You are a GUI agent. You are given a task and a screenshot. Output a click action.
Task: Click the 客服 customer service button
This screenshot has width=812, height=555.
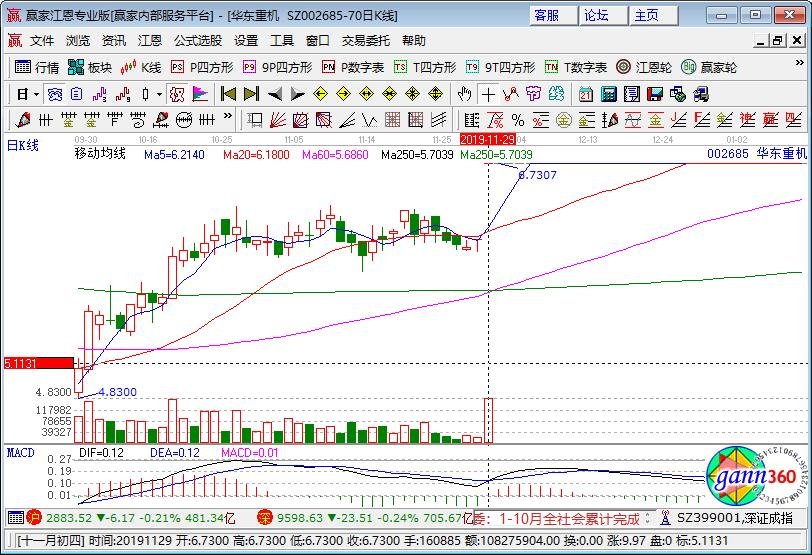(553, 15)
